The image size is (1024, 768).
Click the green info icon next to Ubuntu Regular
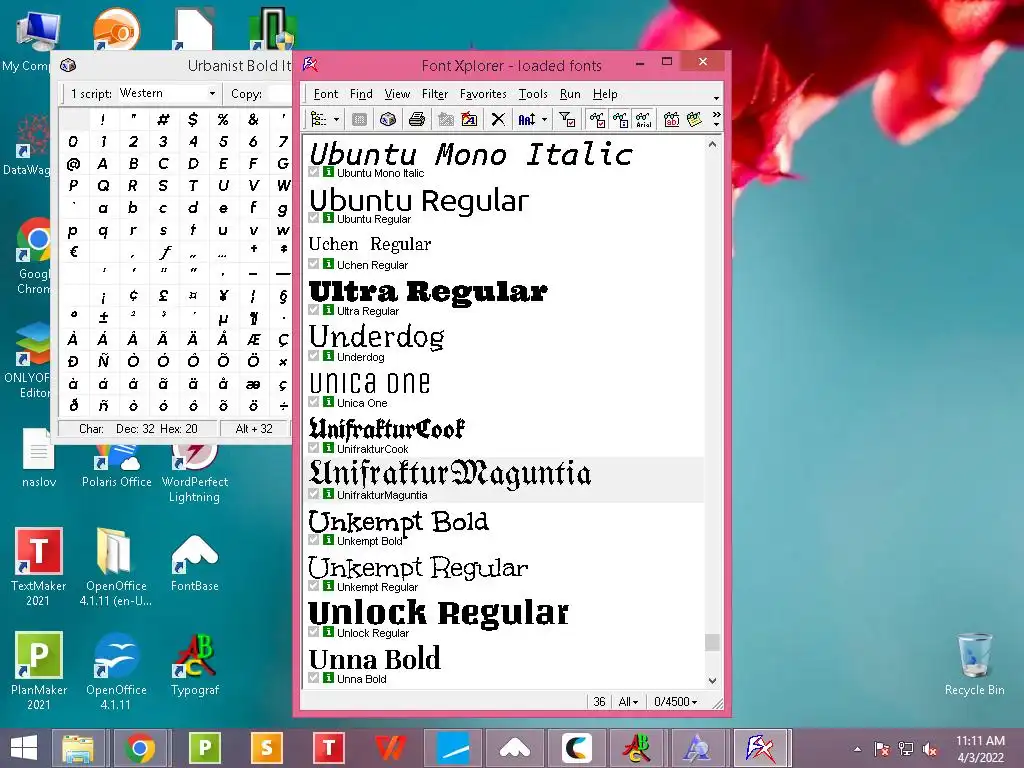[328, 218]
